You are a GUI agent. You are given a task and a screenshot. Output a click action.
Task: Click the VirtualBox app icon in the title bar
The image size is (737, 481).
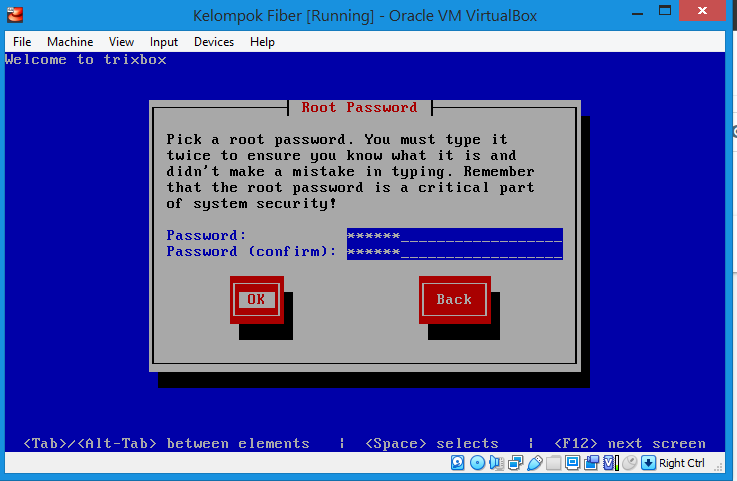15,15
